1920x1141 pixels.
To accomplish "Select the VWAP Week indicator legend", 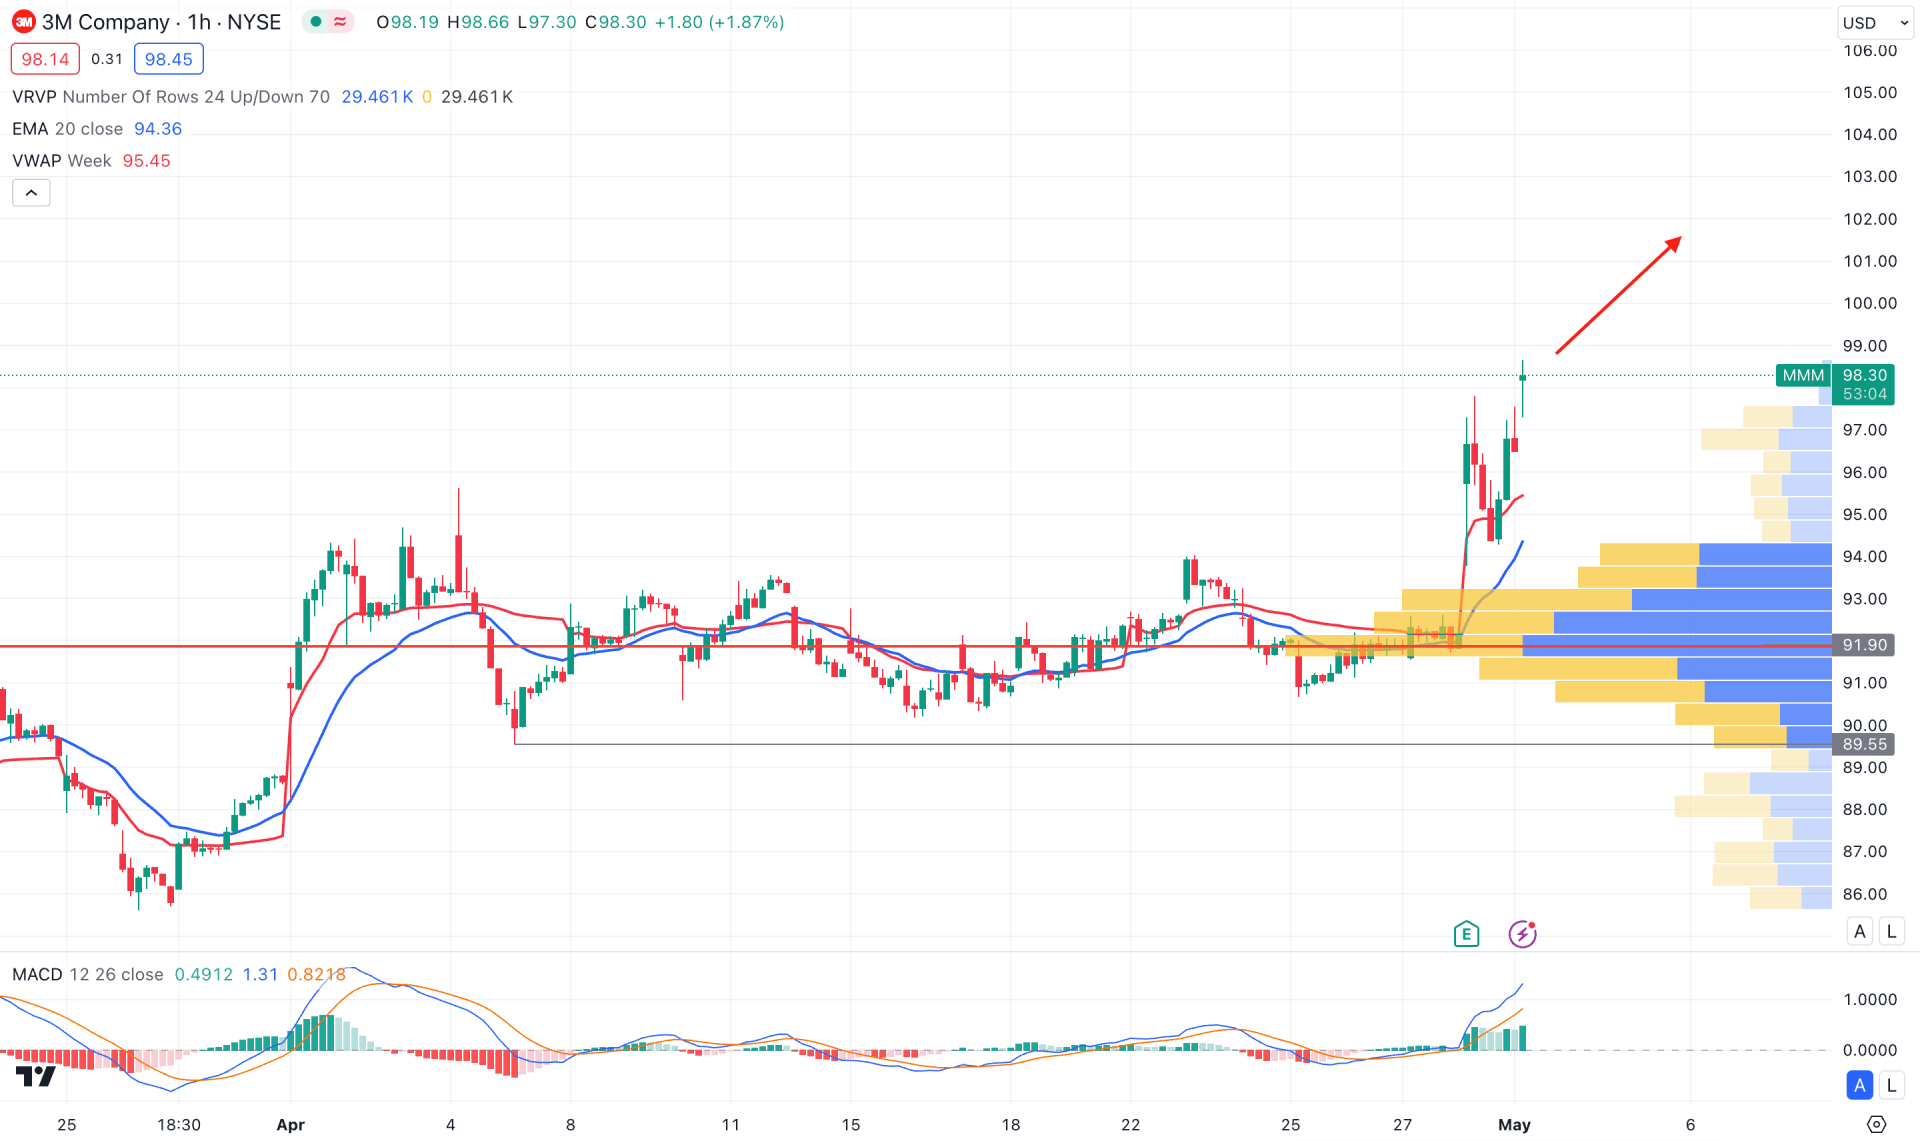I will point(61,161).
